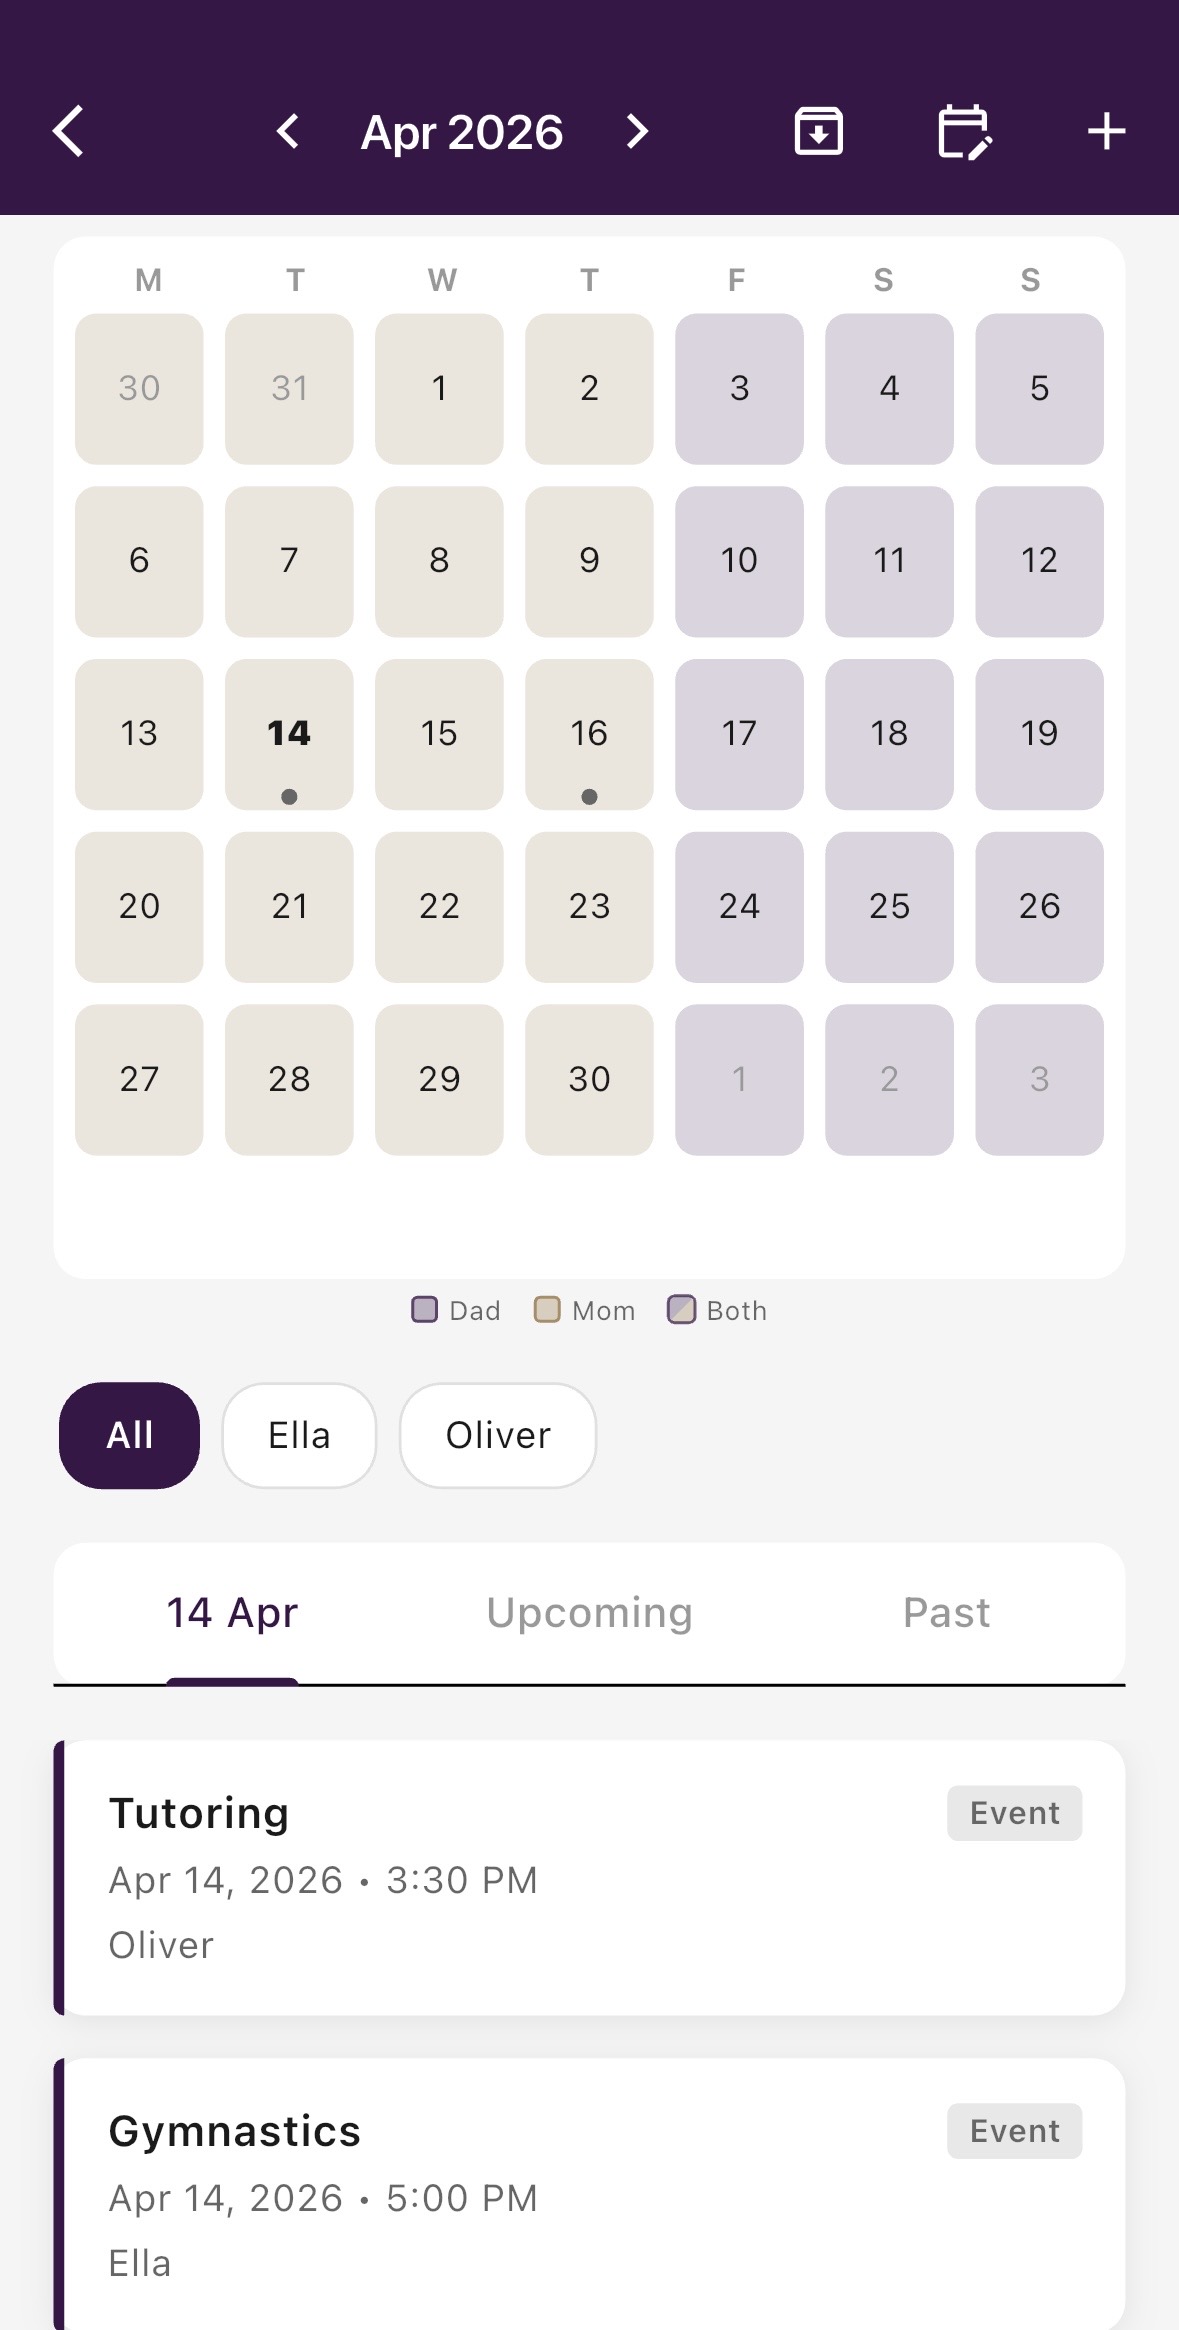
Task: Add a new event with plus icon
Action: pyautogui.click(x=1106, y=132)
